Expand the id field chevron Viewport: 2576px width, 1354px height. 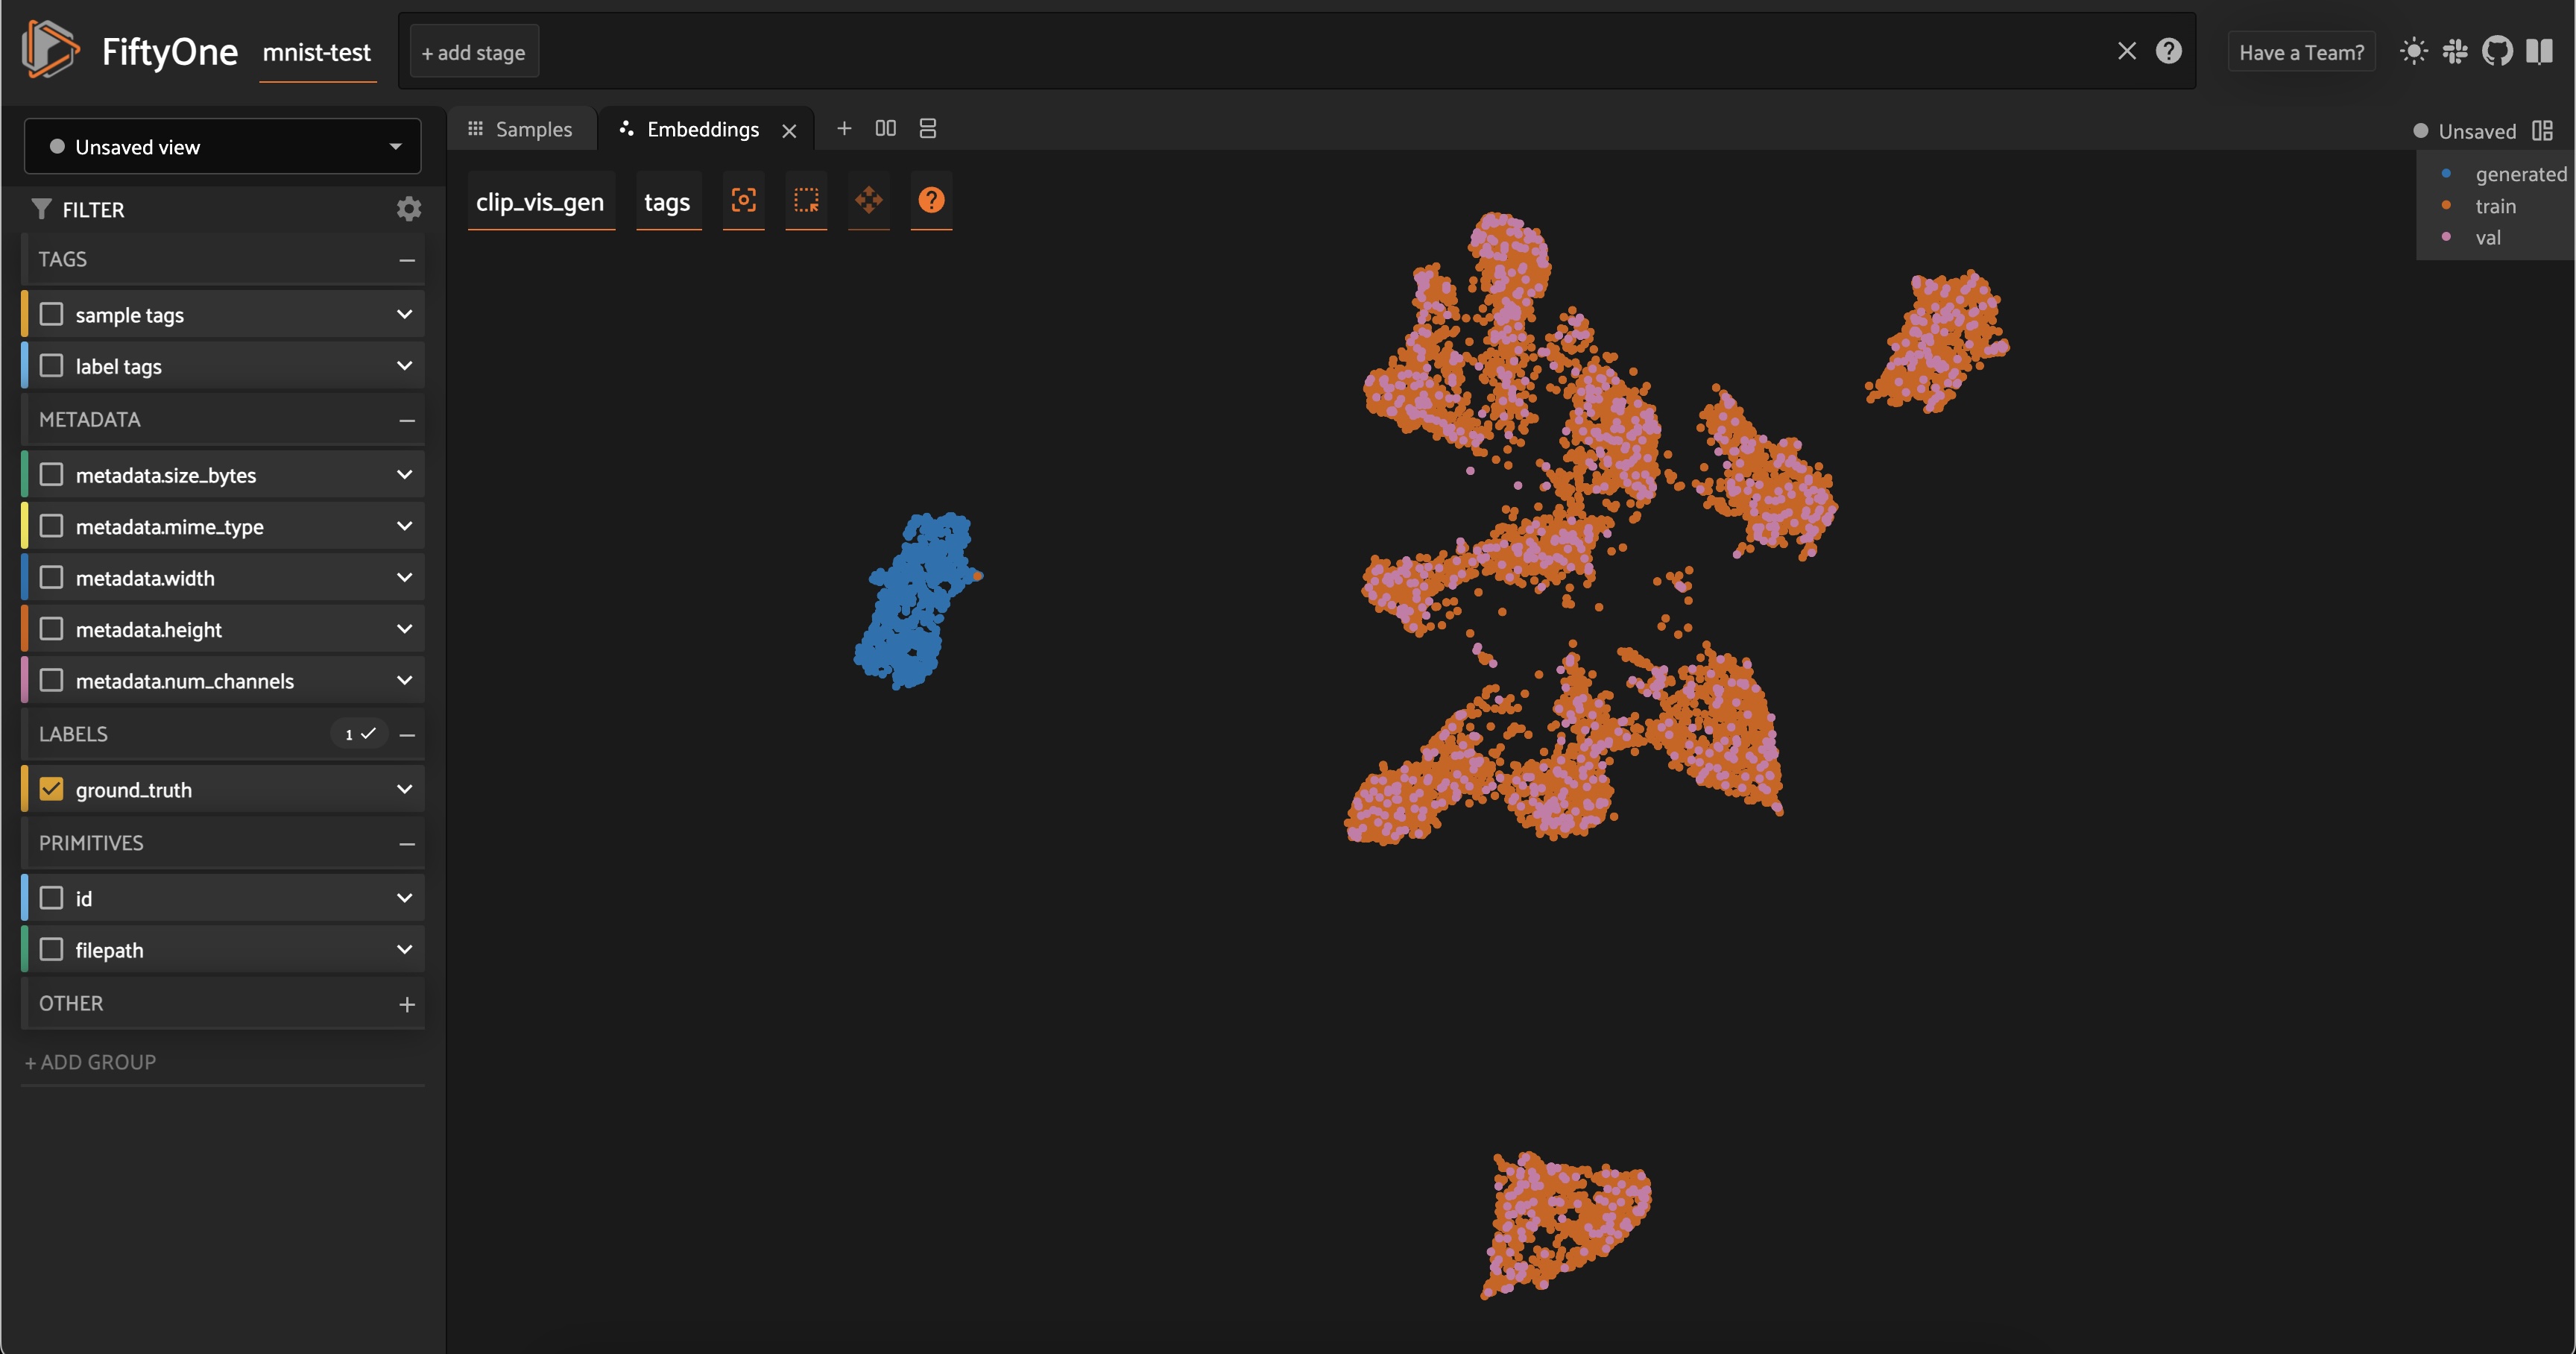[x=404, y=898]
